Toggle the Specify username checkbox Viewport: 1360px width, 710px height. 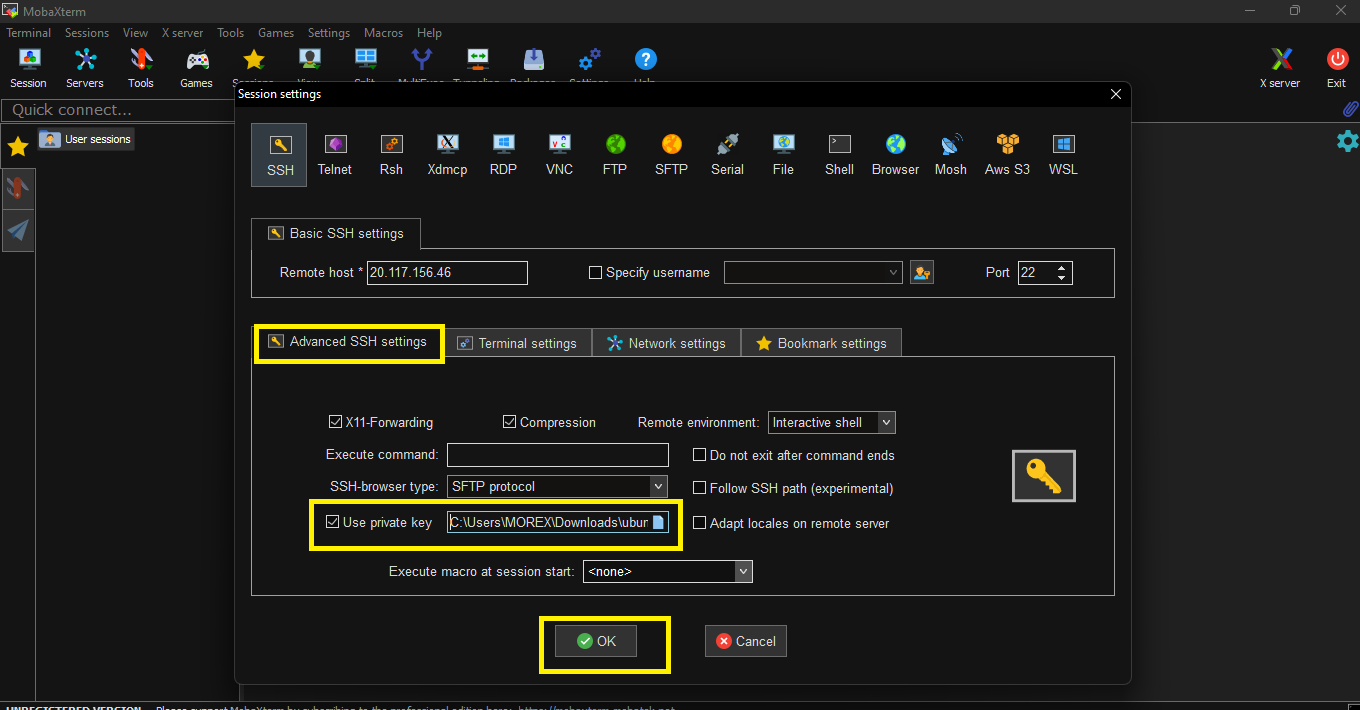(595, 272)
